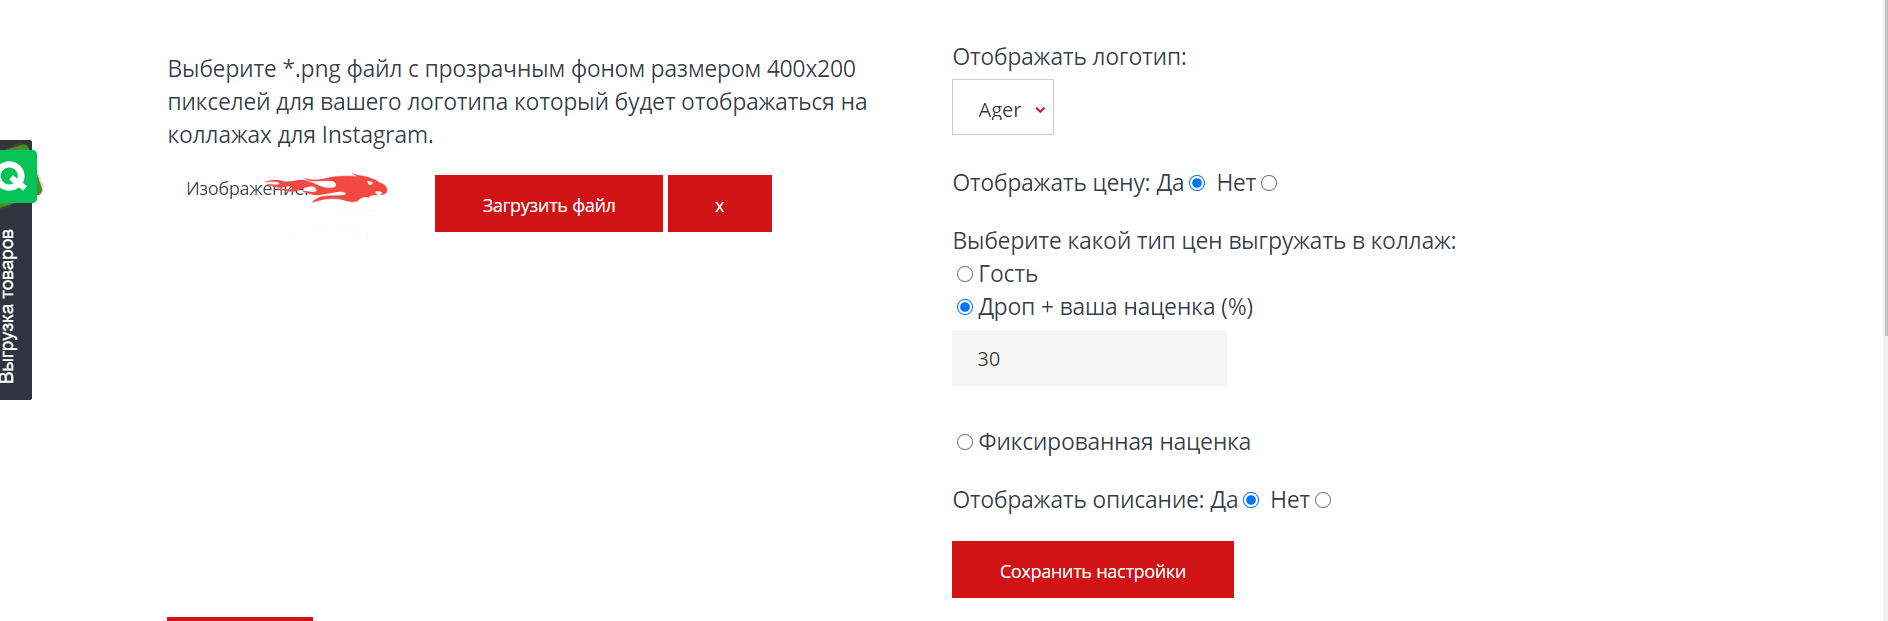Screen dimensions: 1888x621
Task: Open the Ager logo dropdown
Action: [x=1001, y=108]
